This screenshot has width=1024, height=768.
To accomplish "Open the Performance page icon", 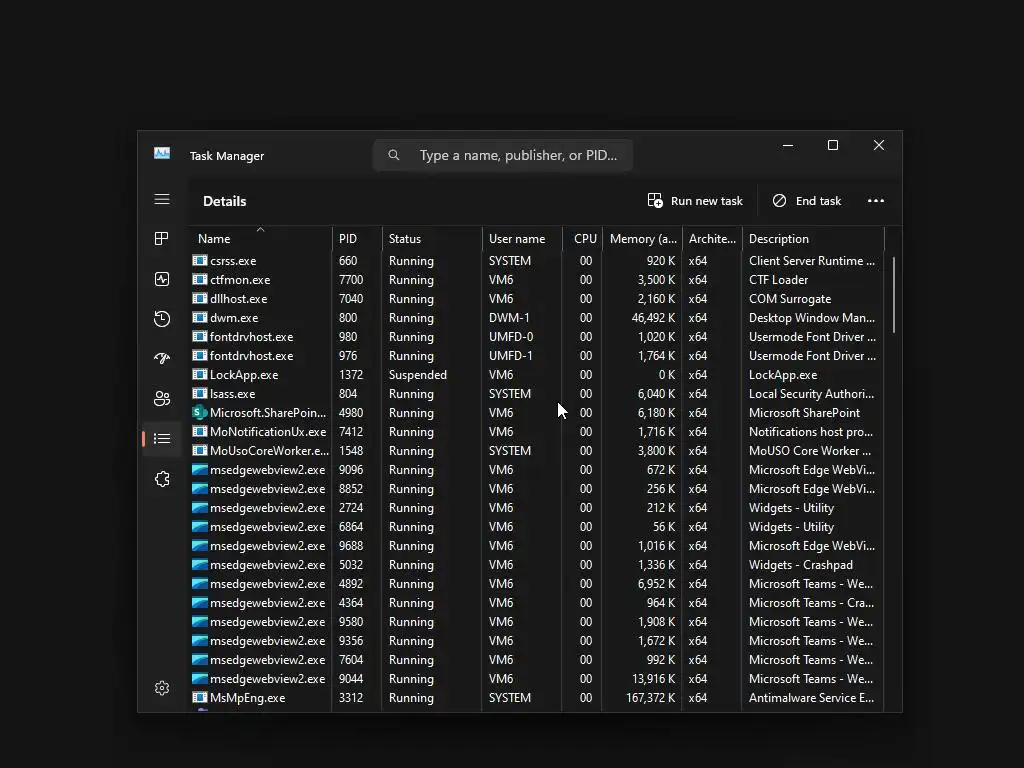I will click(x=162, y=280).
